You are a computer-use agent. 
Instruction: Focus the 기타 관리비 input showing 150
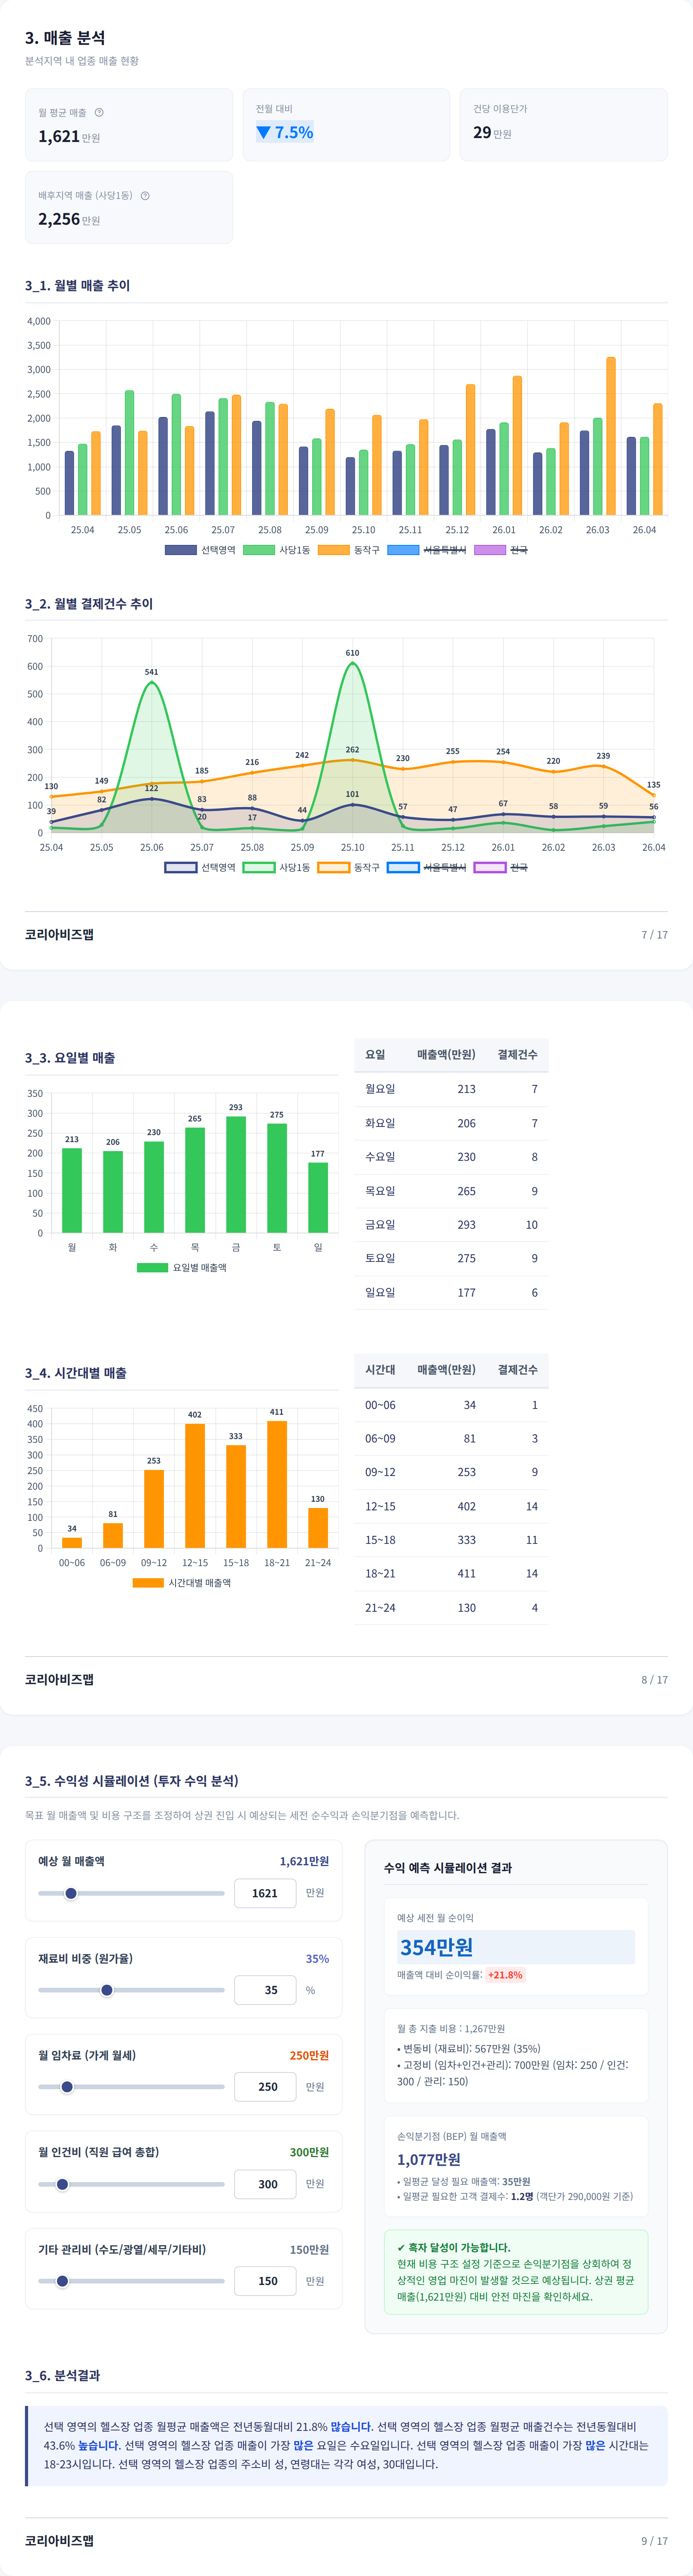click(265, 2281)
